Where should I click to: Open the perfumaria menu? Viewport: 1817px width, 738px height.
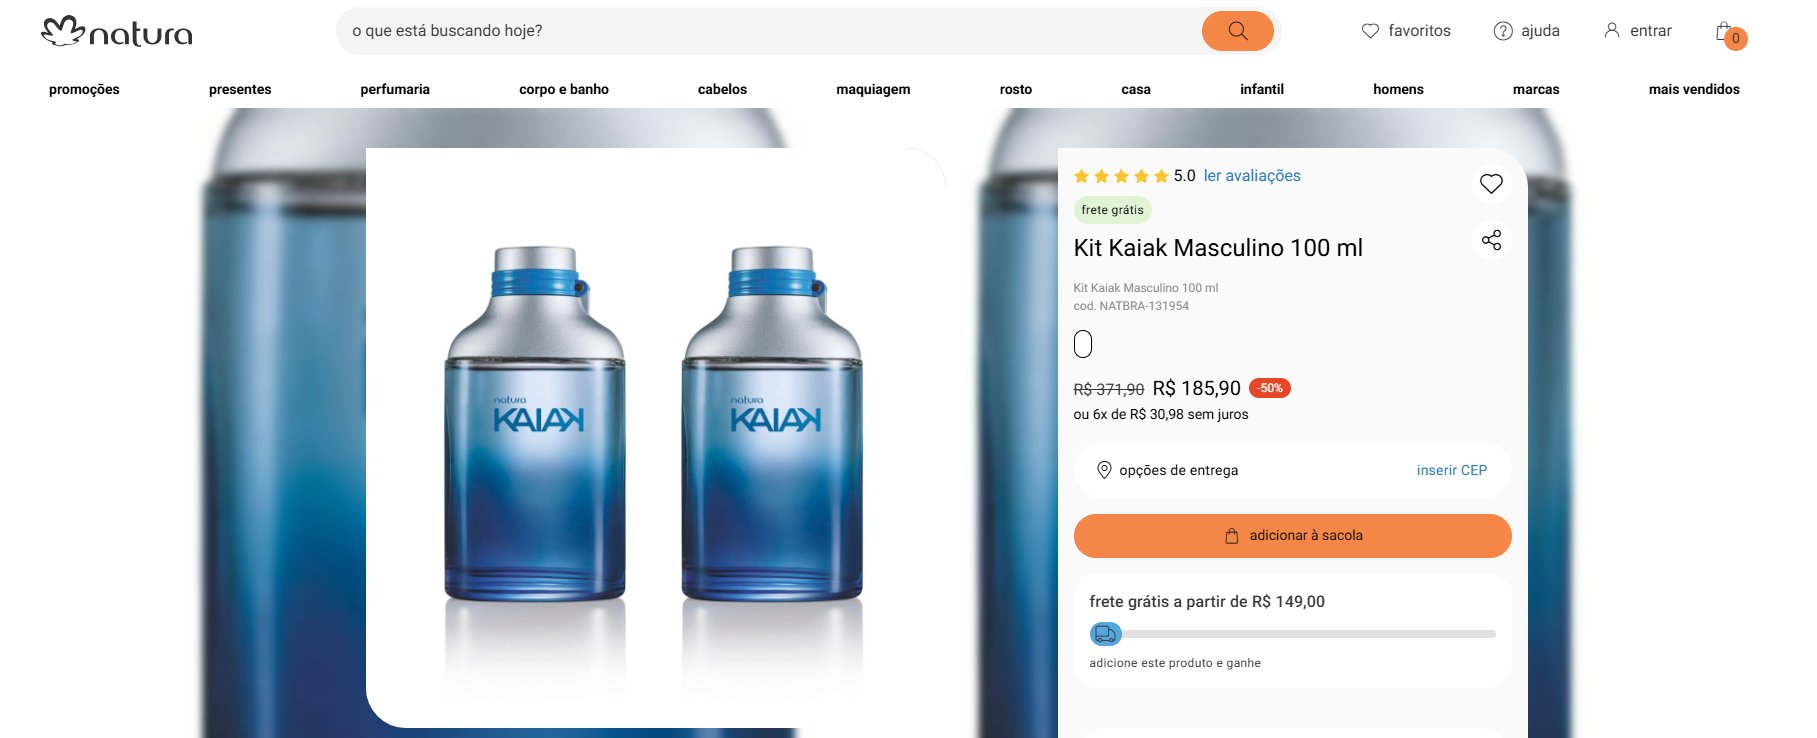395,89
